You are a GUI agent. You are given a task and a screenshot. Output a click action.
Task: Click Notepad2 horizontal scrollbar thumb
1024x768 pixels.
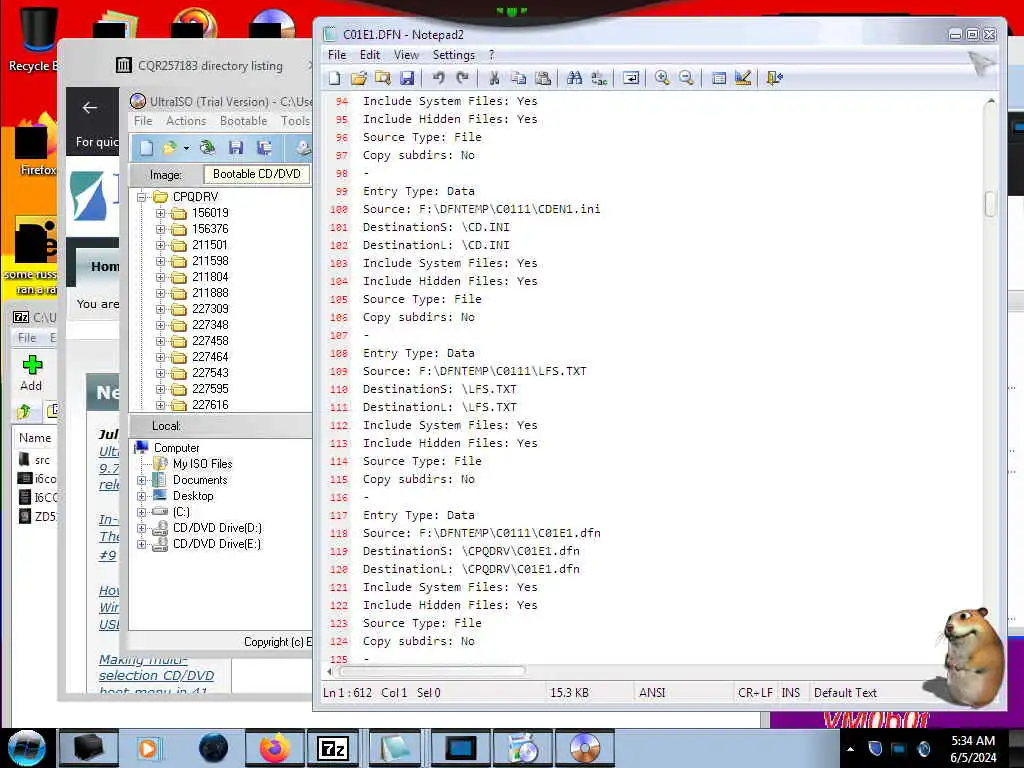(x=432, y=671)
